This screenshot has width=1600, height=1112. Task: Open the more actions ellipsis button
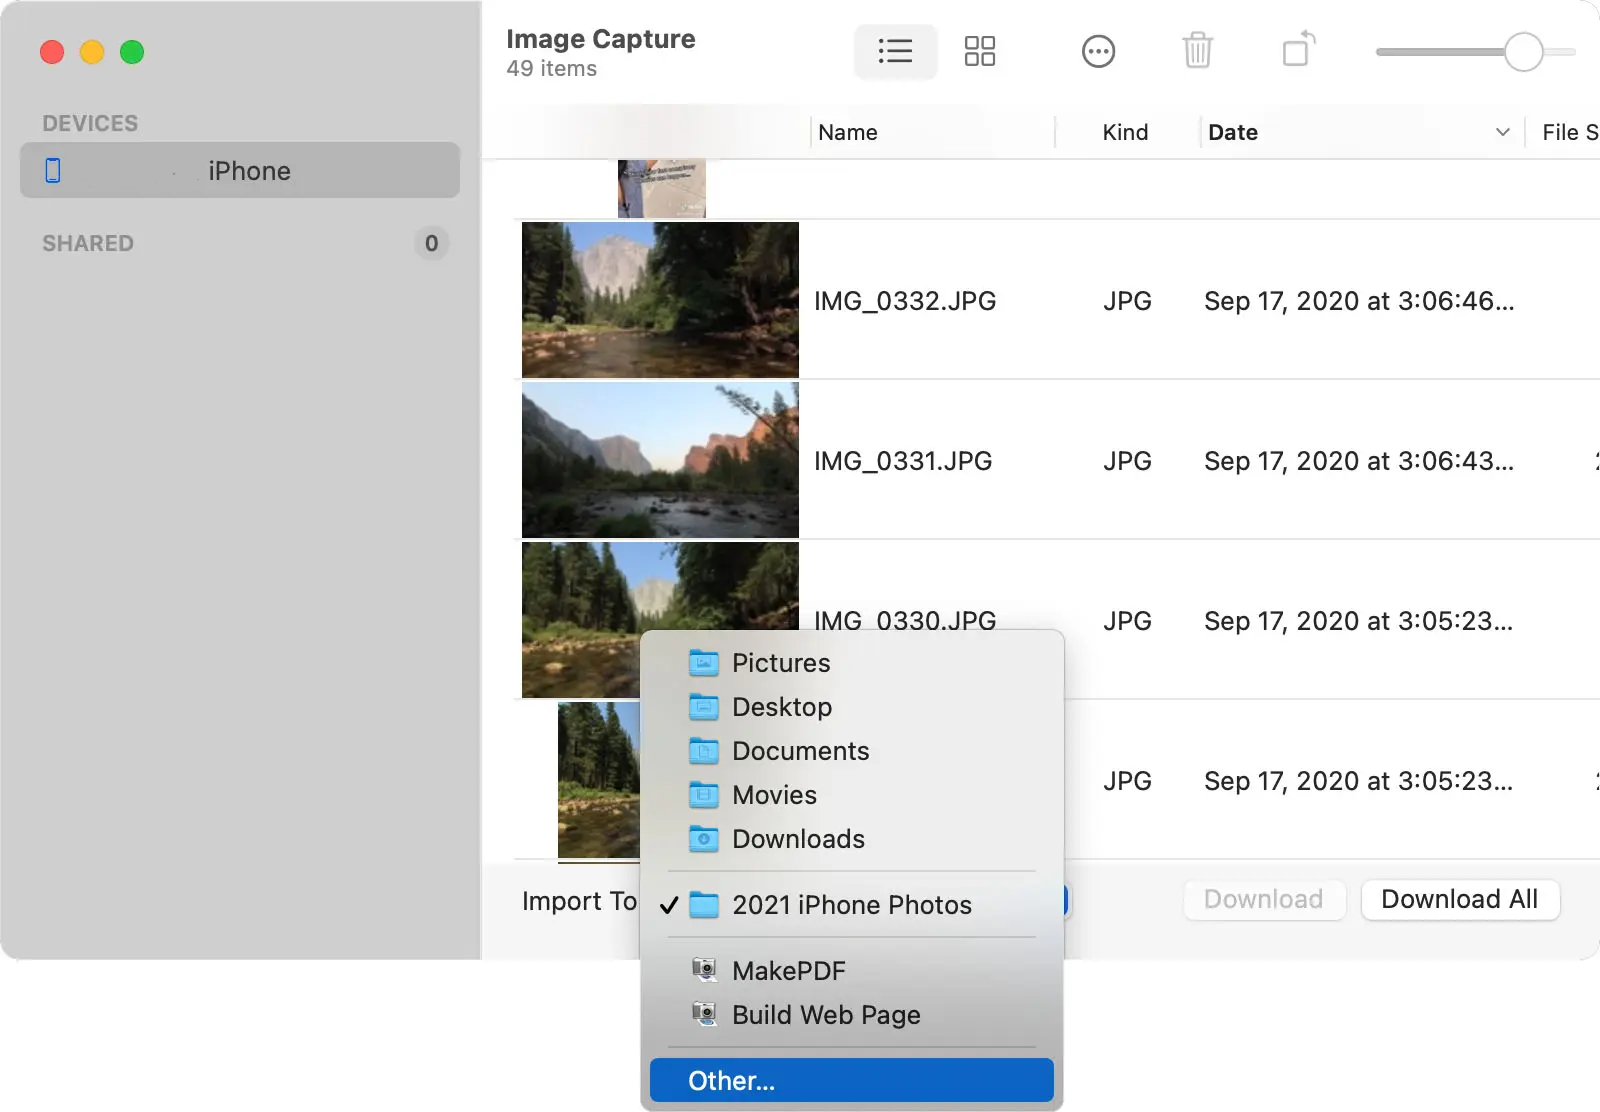pyautogui.click(x=1098, y=51)
